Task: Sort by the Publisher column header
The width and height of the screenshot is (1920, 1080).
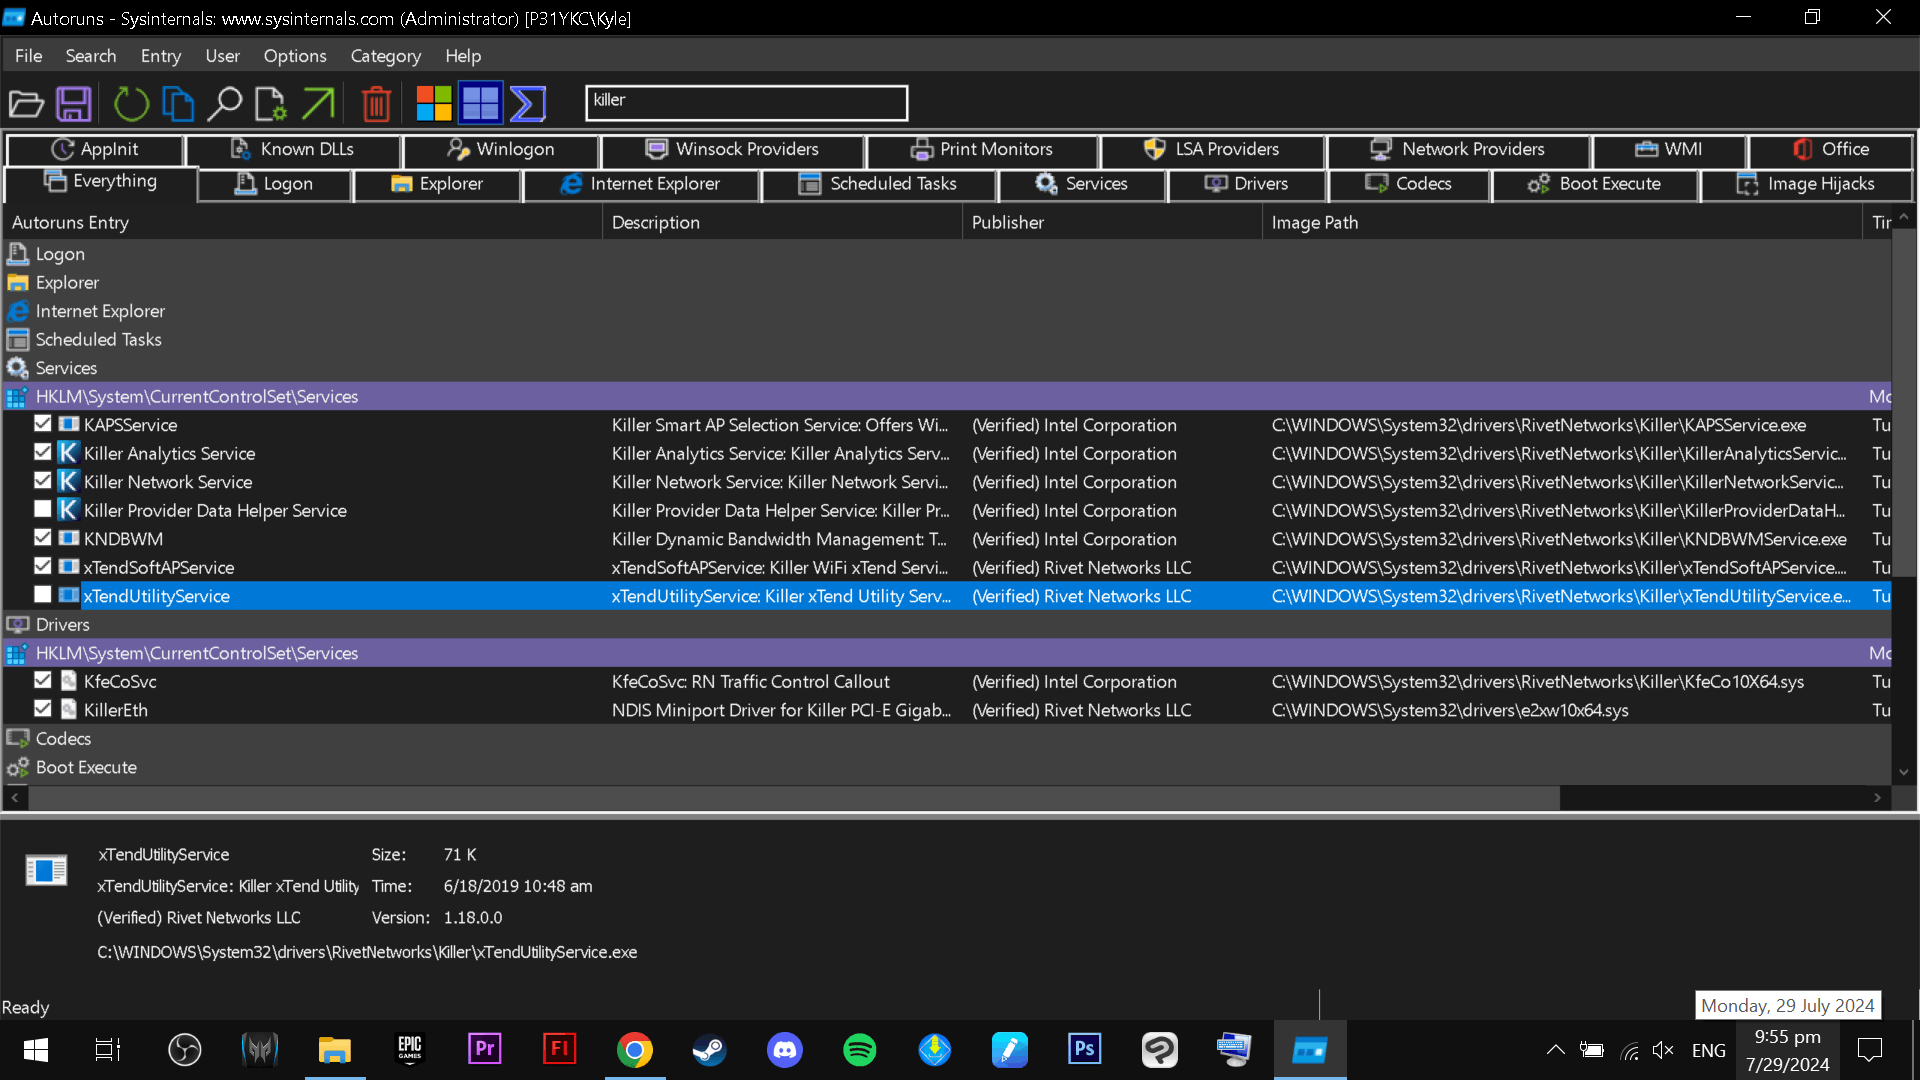Action: pos(1008,222)
